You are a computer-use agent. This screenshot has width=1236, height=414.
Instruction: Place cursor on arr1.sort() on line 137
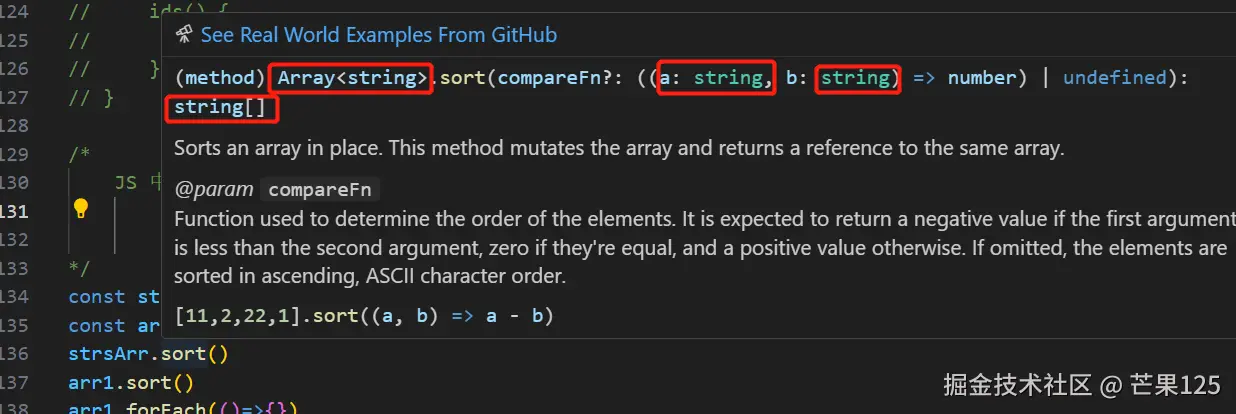[x=130, y=383]
